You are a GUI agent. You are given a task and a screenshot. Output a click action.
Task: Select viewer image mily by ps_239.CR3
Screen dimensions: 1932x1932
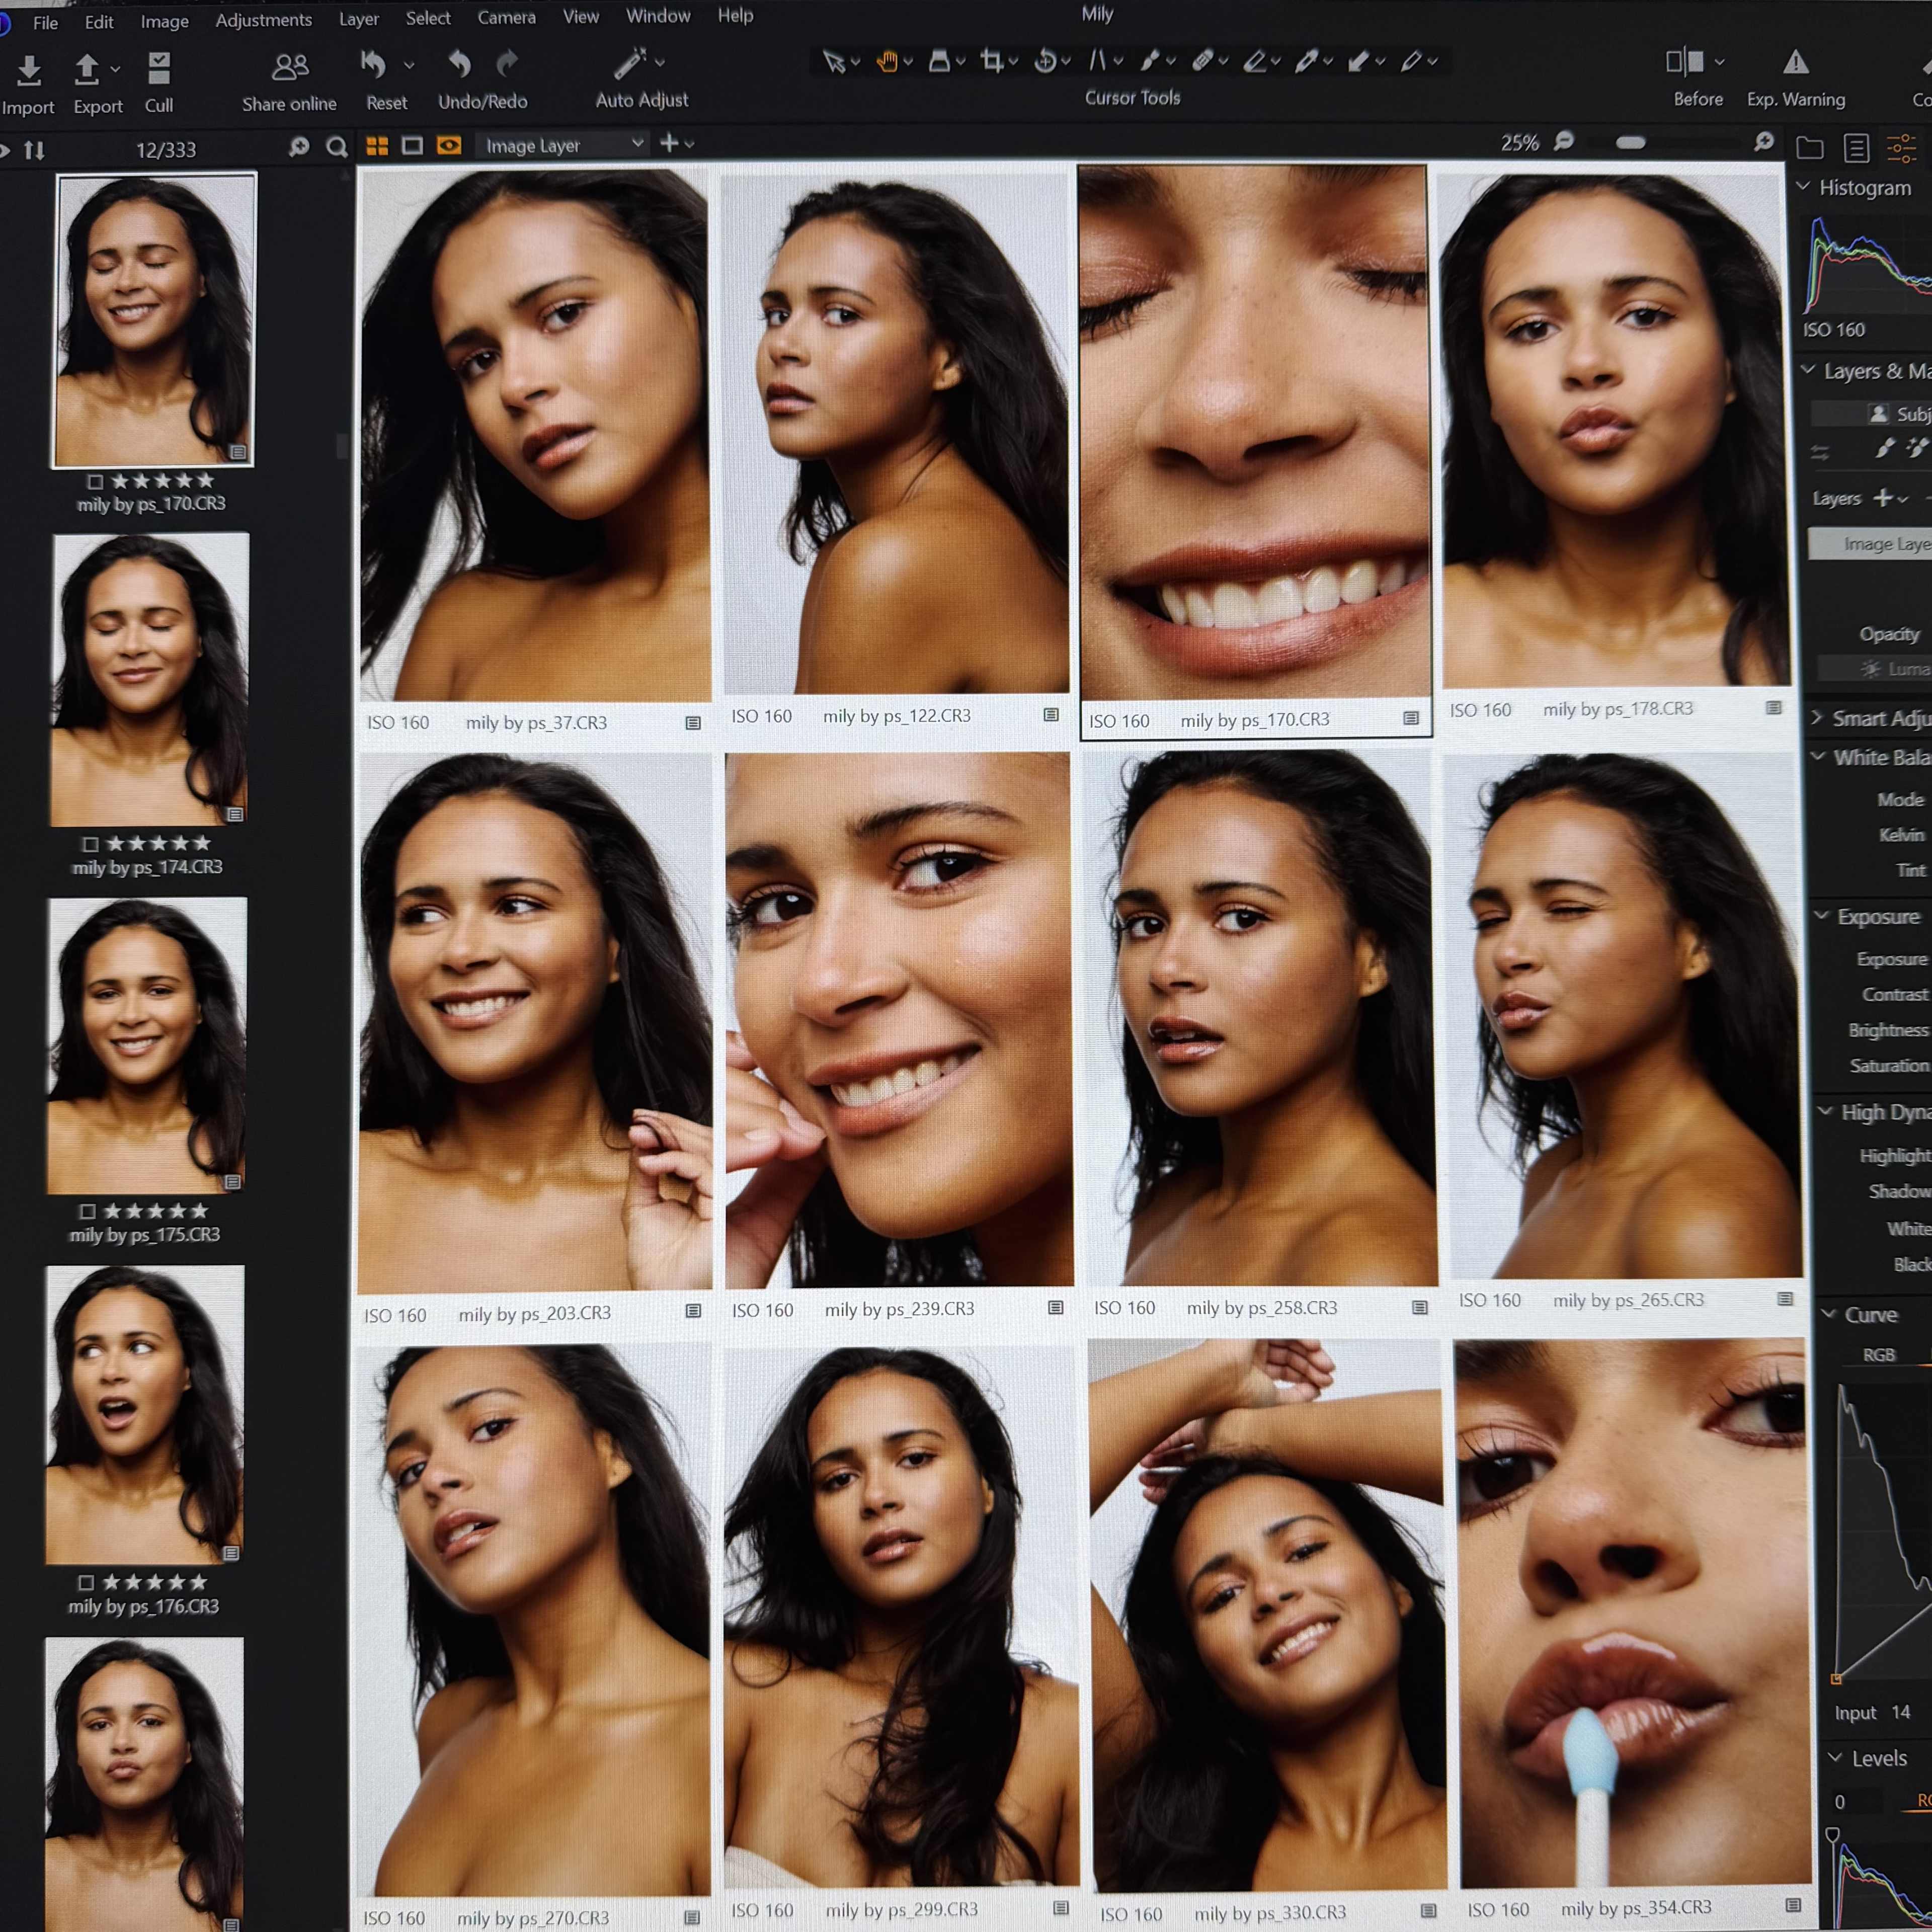[x=899, y=1021]
